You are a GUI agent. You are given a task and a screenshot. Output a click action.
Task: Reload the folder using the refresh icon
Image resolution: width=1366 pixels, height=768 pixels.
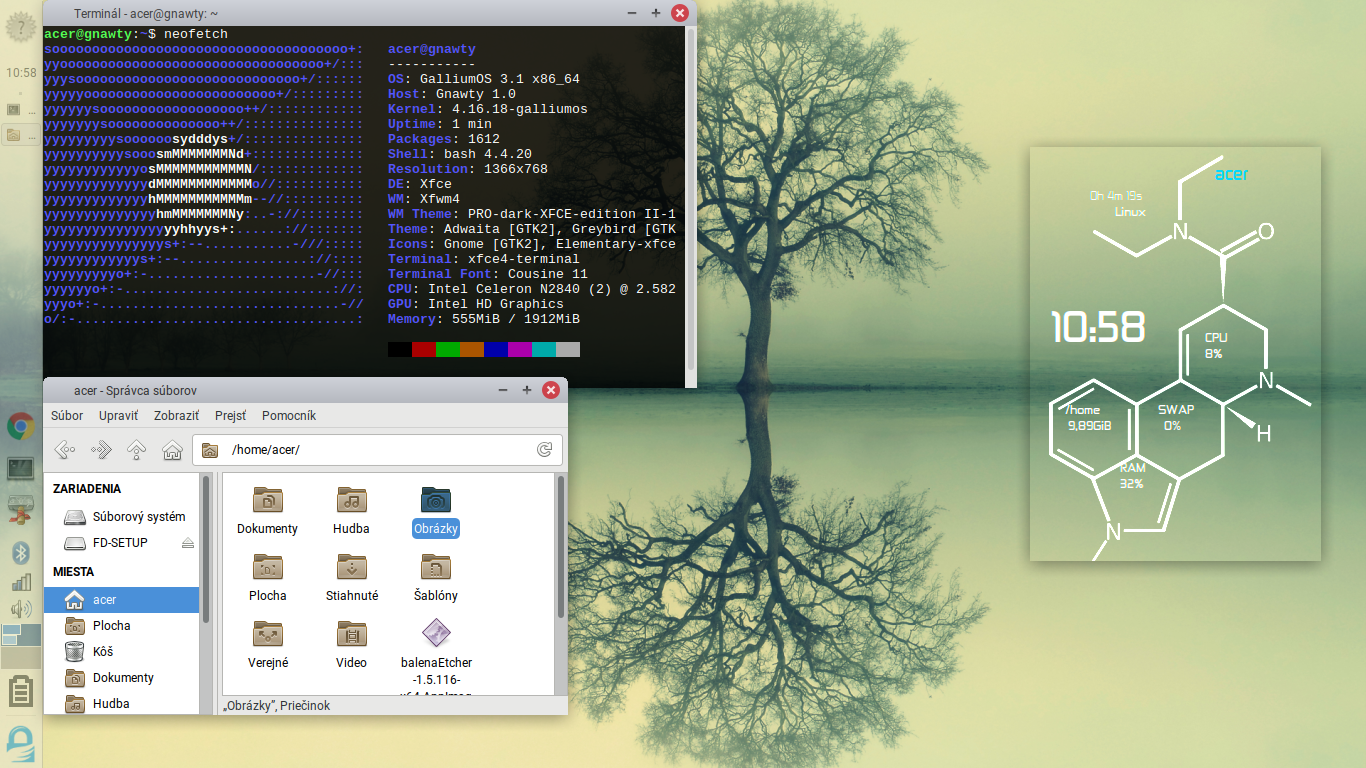[544, 450]
